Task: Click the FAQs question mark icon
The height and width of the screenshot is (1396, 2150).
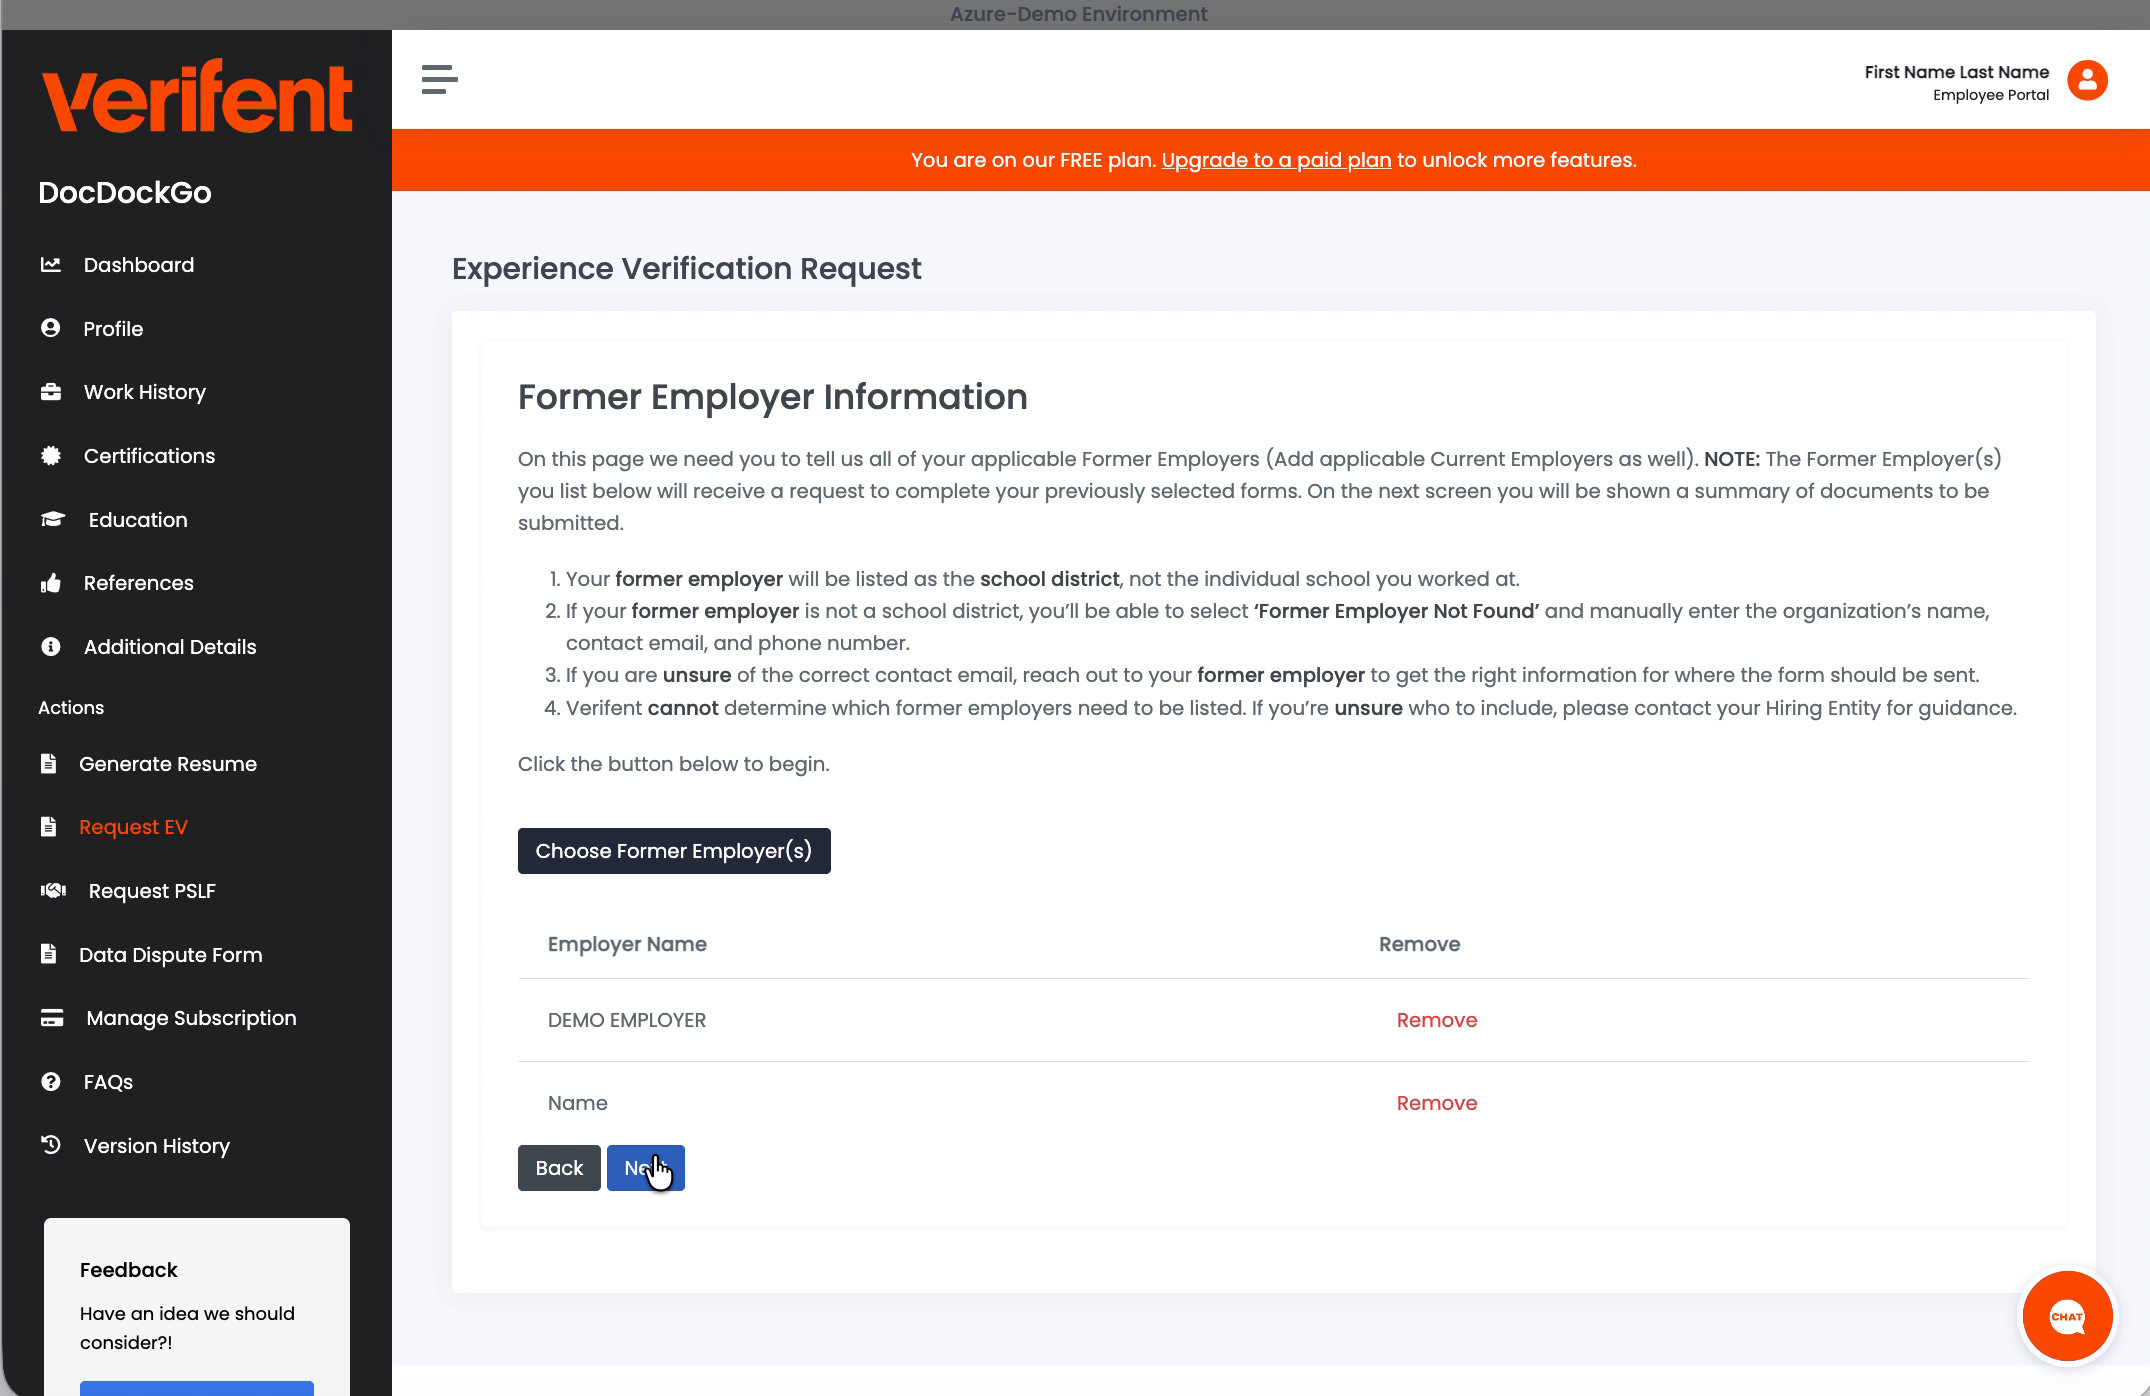Action: (x=51, y=1081)
